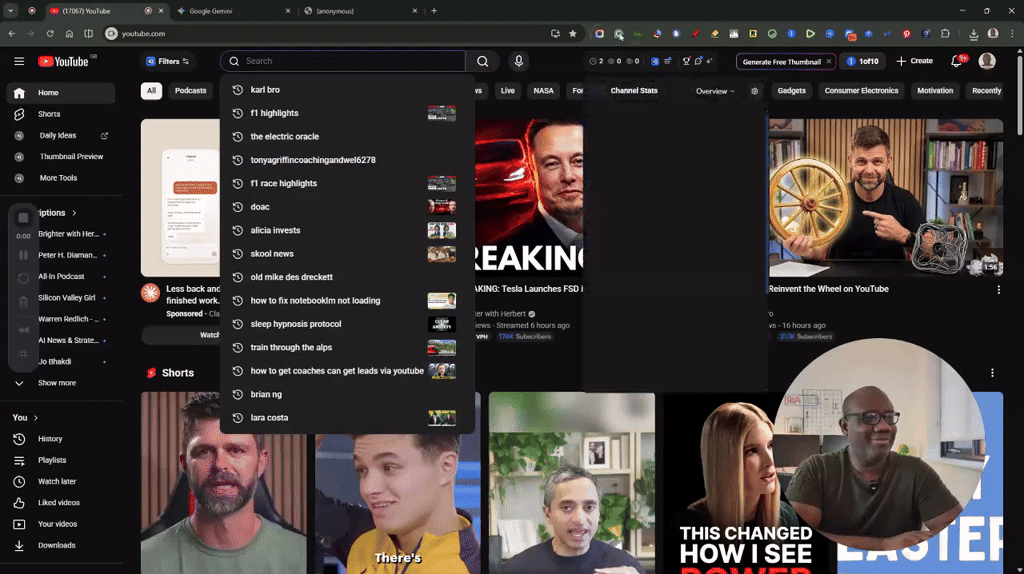This screenshot has height=574, width=1024.
Task: Open browser downloads icon
Action: [x=973, y=34]
